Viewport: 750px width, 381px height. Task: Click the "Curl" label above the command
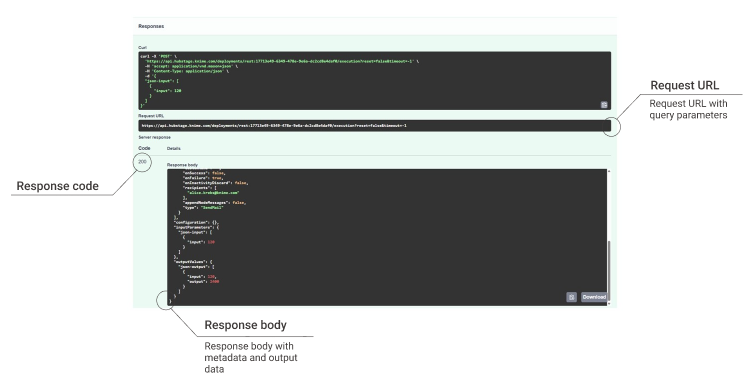click(142, 48)
